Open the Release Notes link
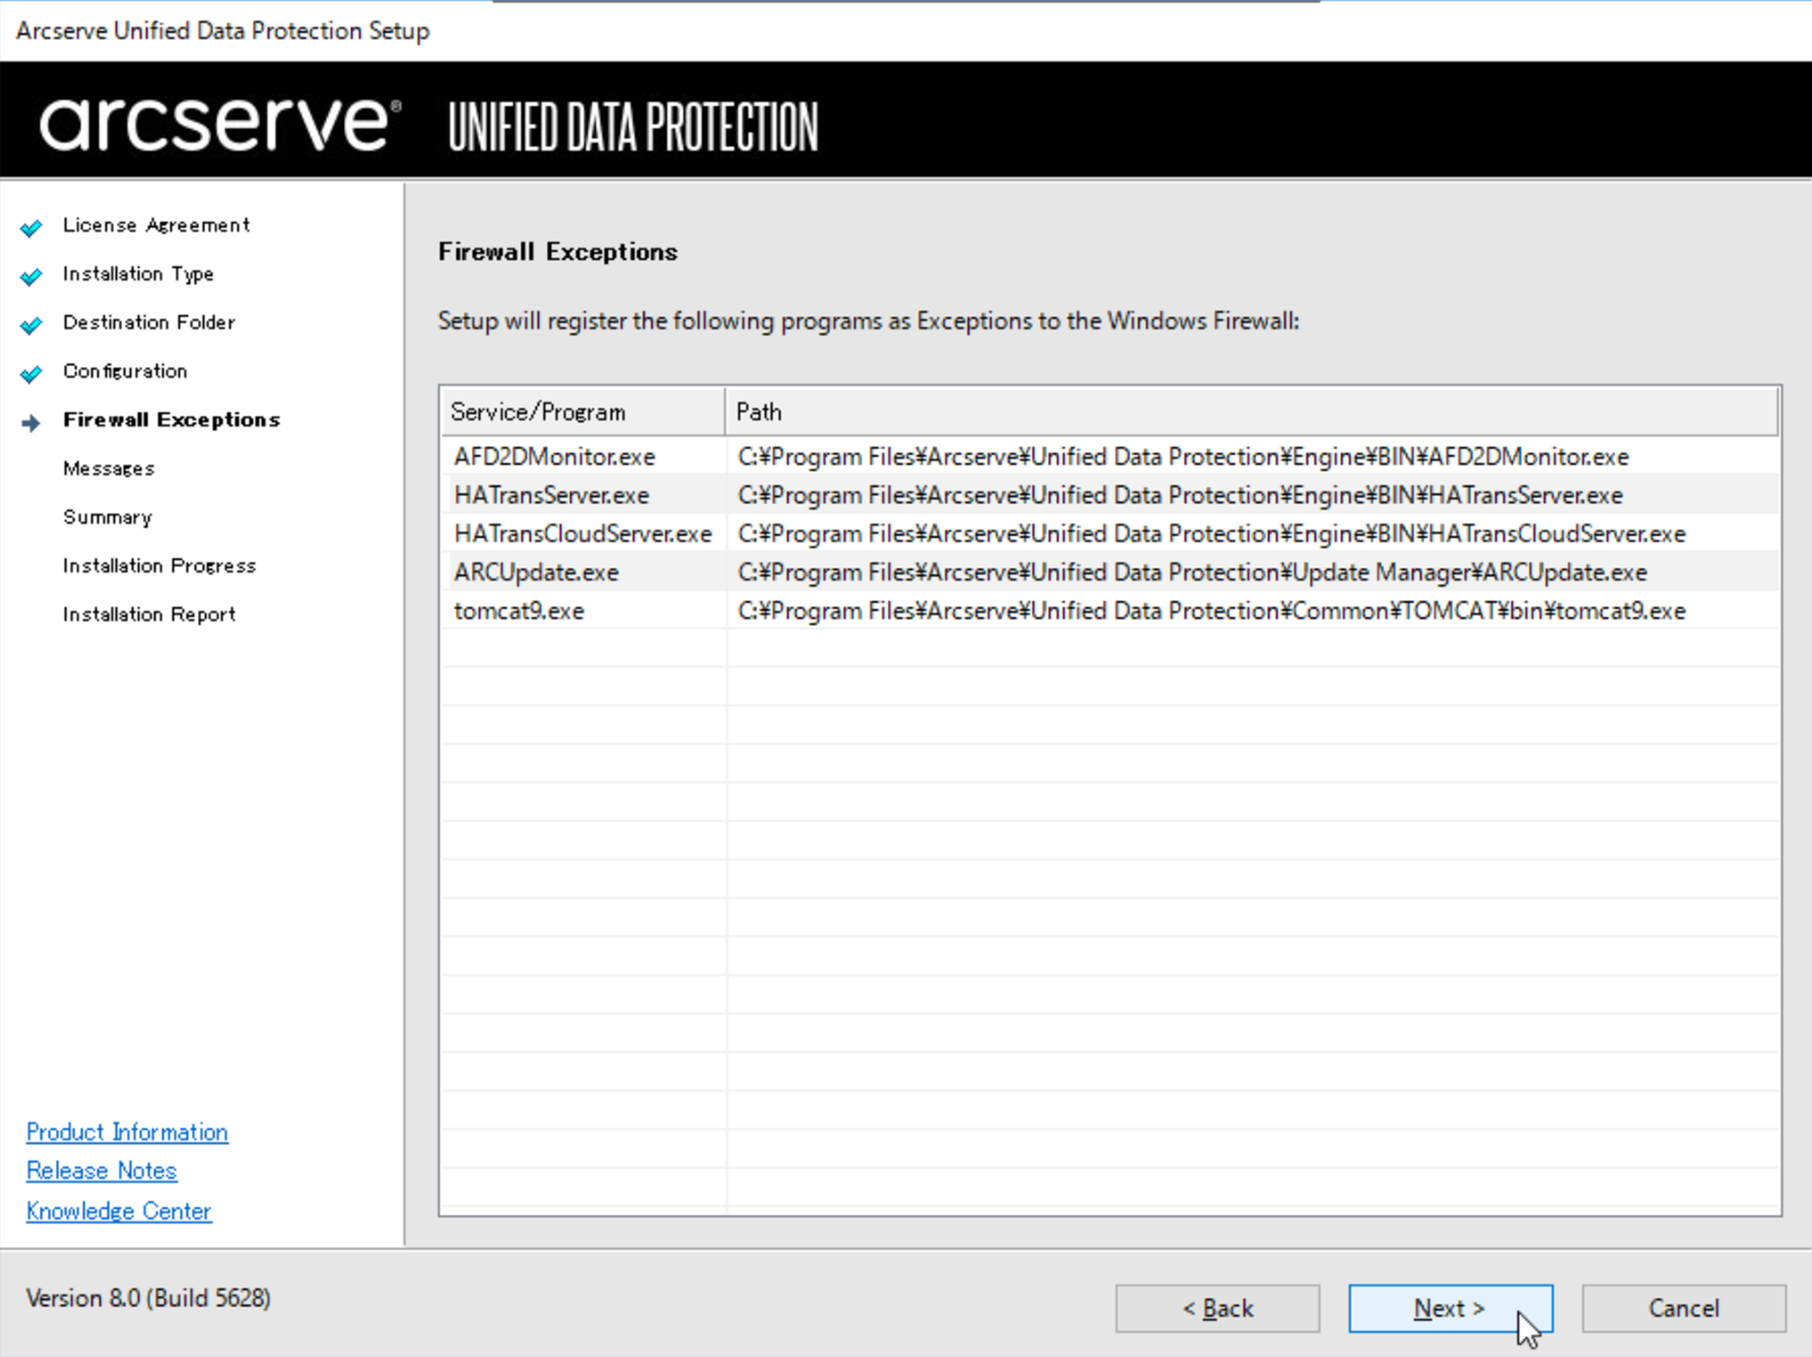The width and height of the screenshot is (1812, 1357). tap(101, 1171)
